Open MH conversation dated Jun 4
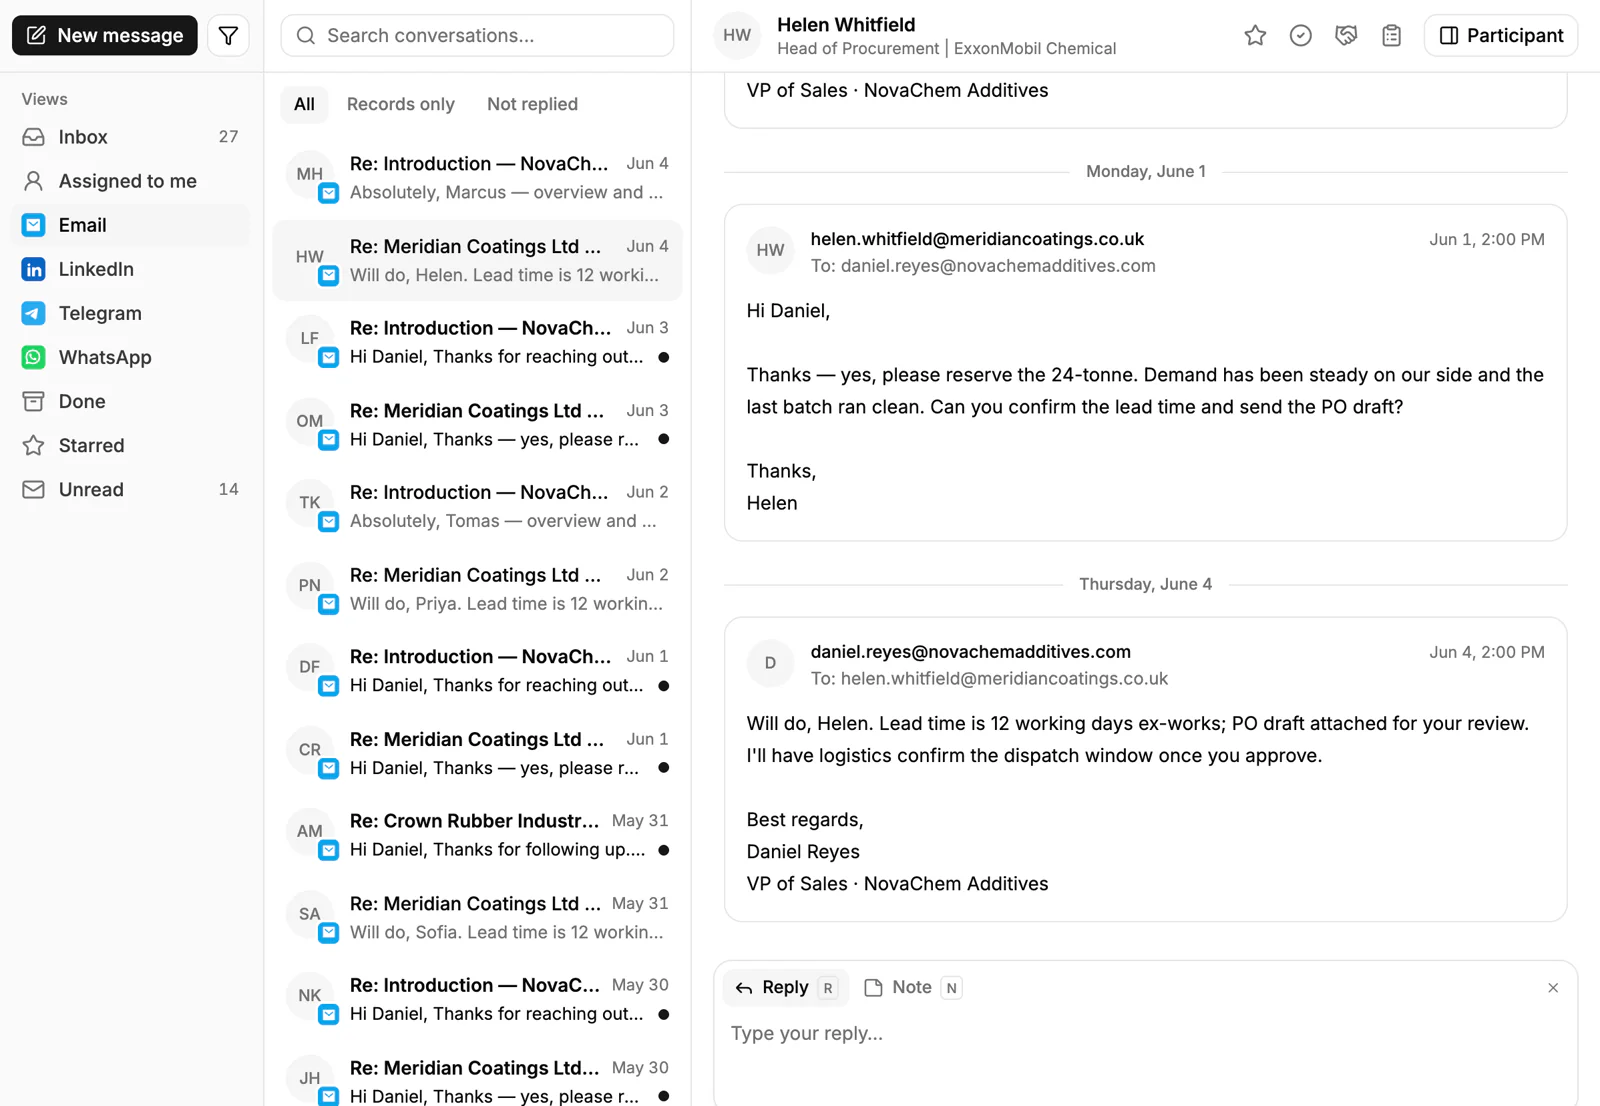The image size is (1600, 1106). [x=477, y=178]
